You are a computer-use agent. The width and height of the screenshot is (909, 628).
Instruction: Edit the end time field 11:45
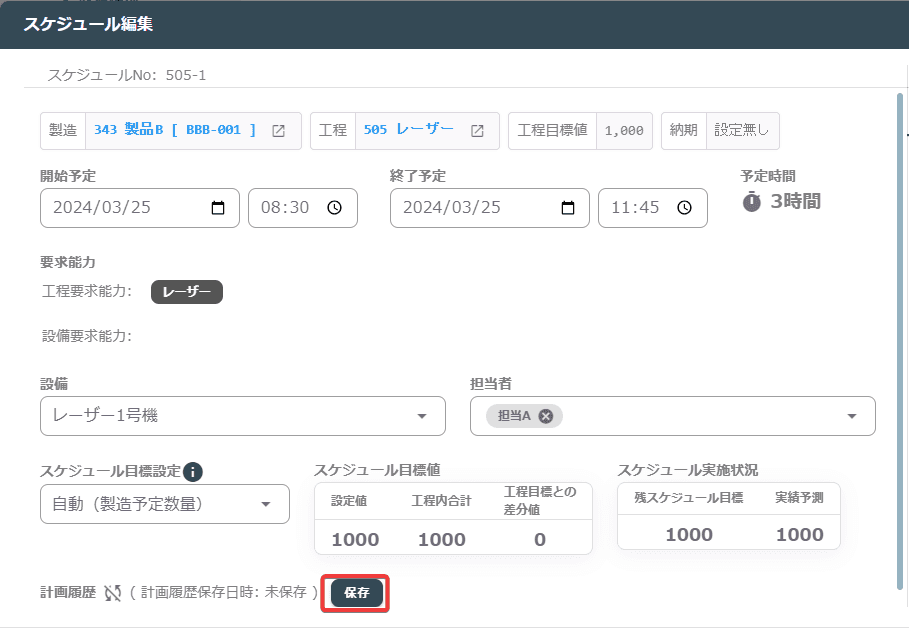tap(653, 208)
